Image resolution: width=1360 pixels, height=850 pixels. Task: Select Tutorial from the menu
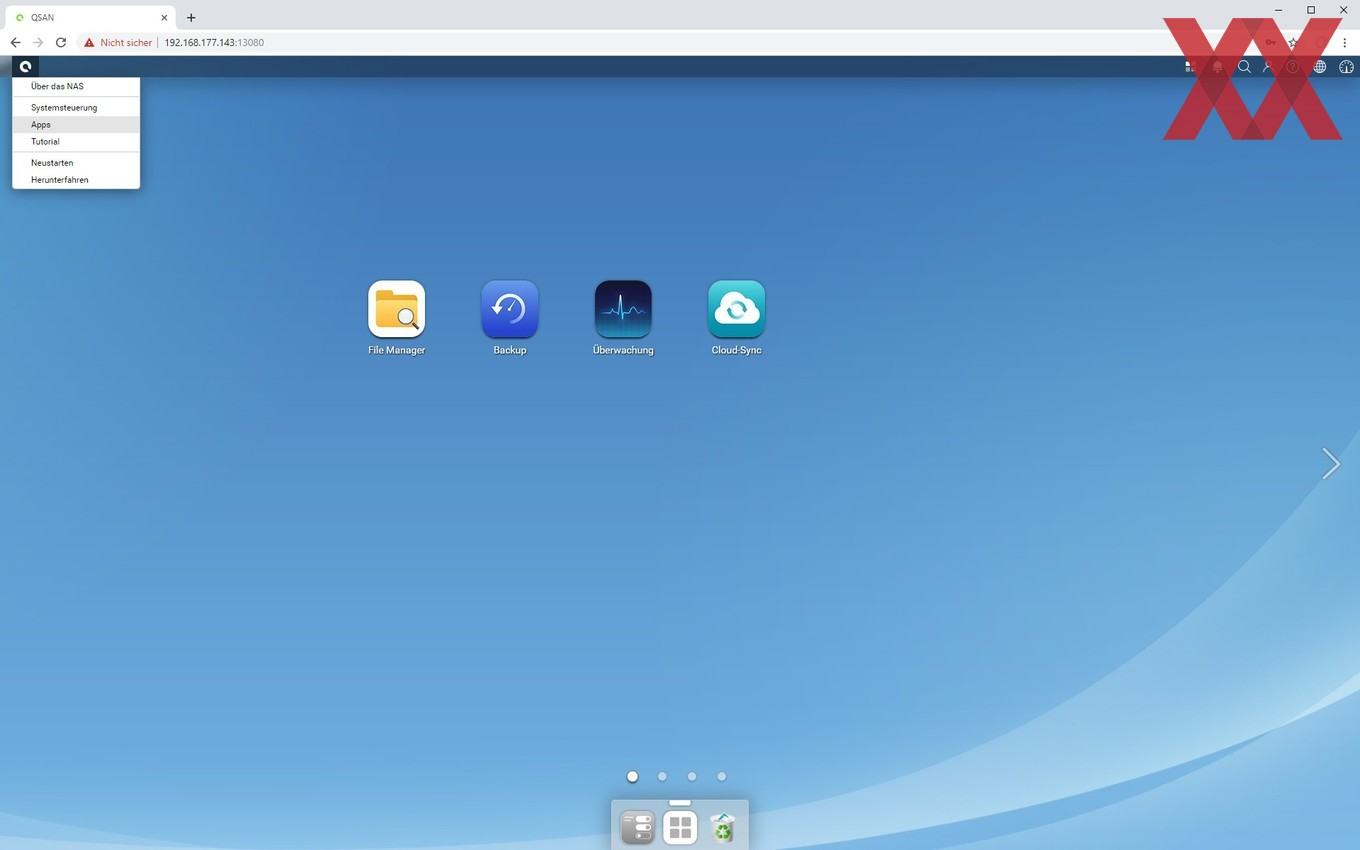(x=76, y=142)
